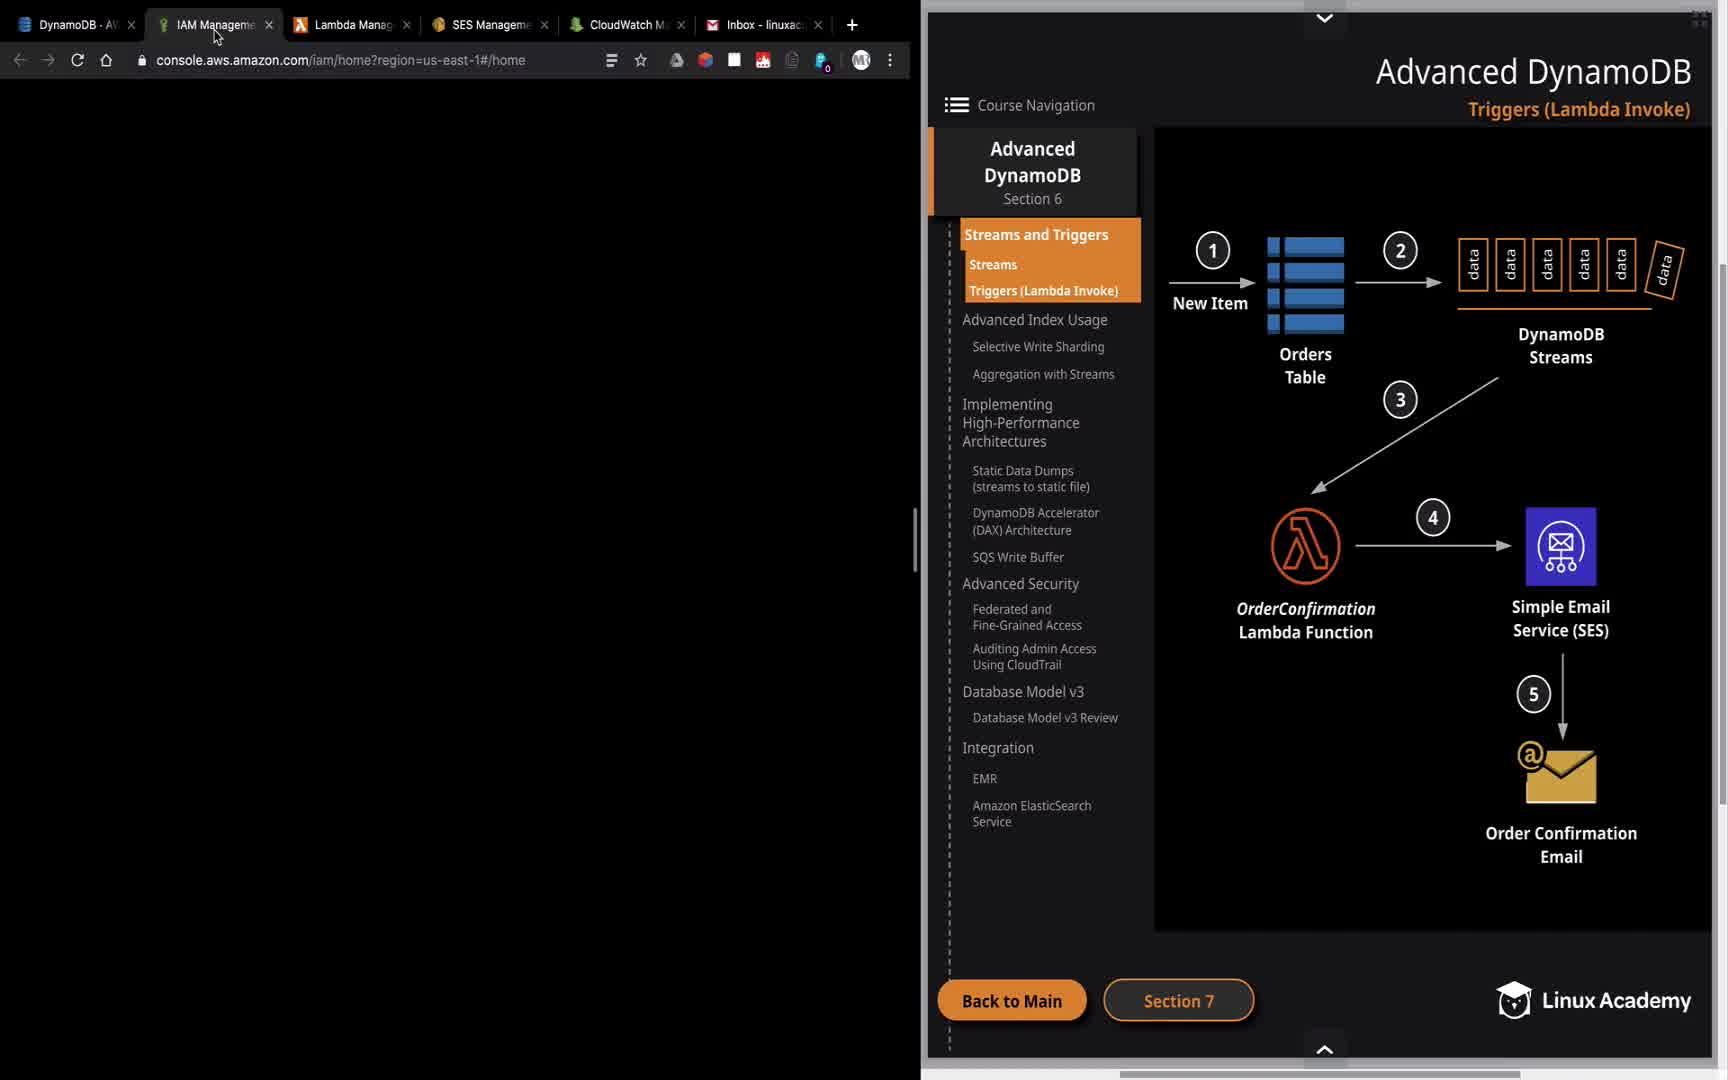Click the Back to Main button
The image size is (1728, 1080).
point(1012,1001)
